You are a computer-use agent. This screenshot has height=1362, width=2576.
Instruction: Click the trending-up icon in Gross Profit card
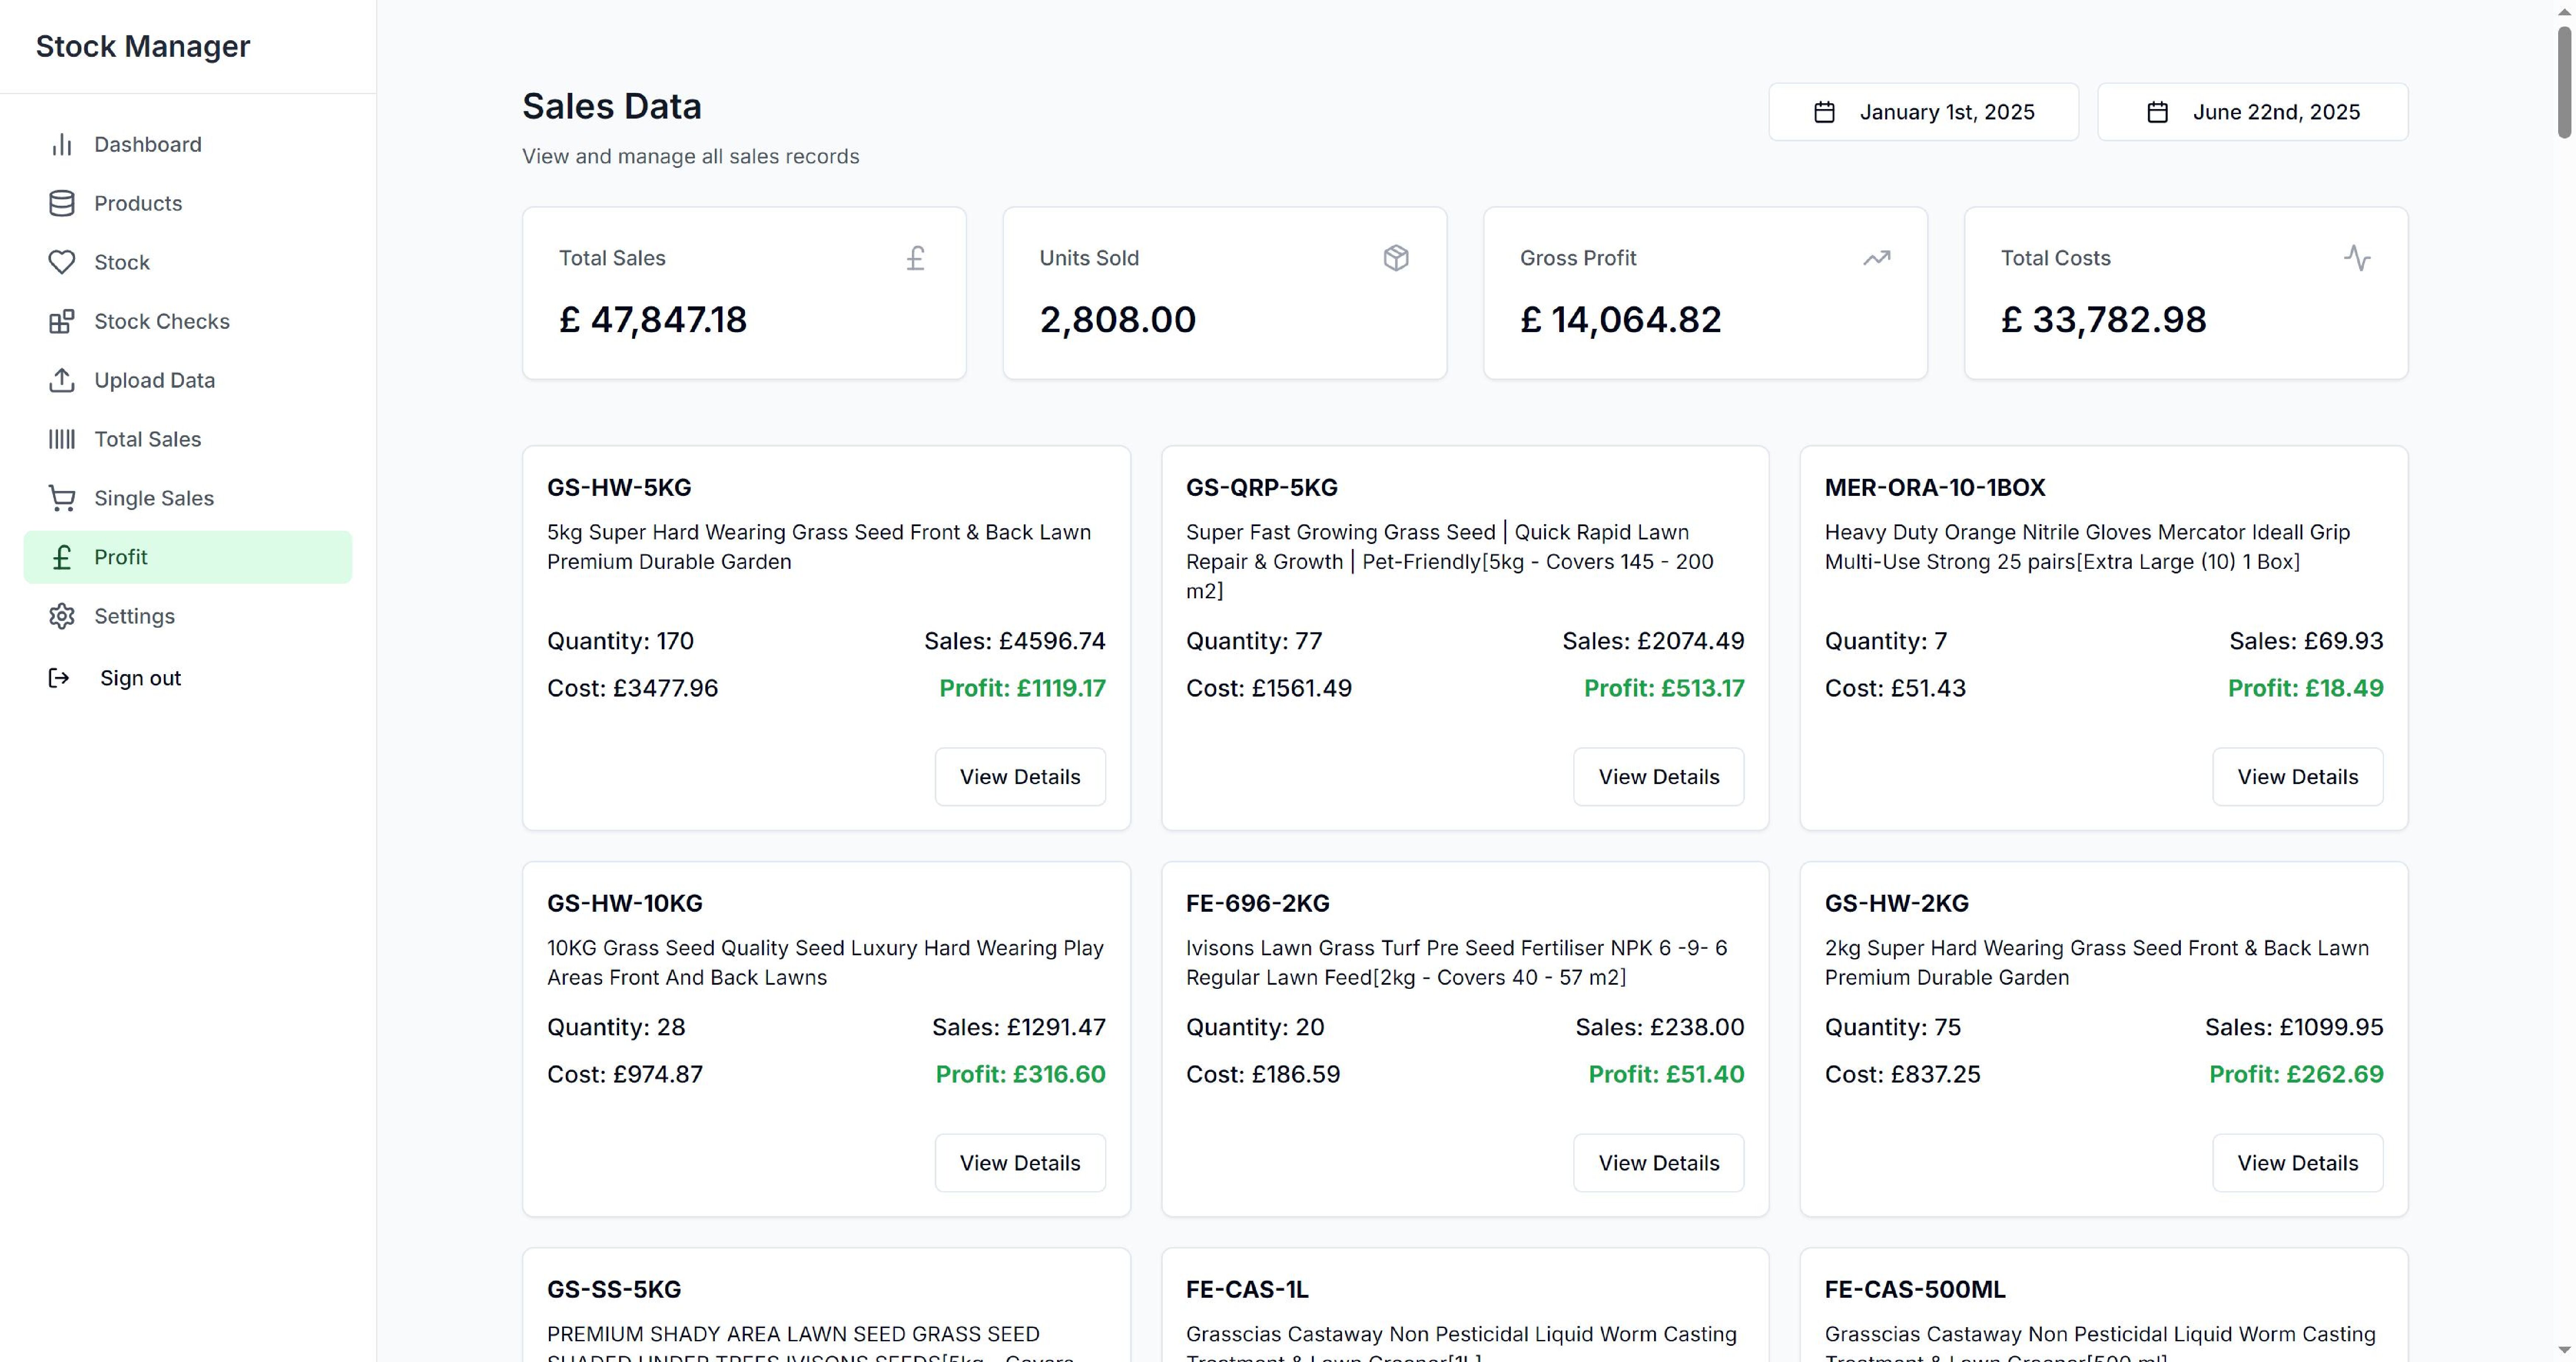[x=1877, y=258]
